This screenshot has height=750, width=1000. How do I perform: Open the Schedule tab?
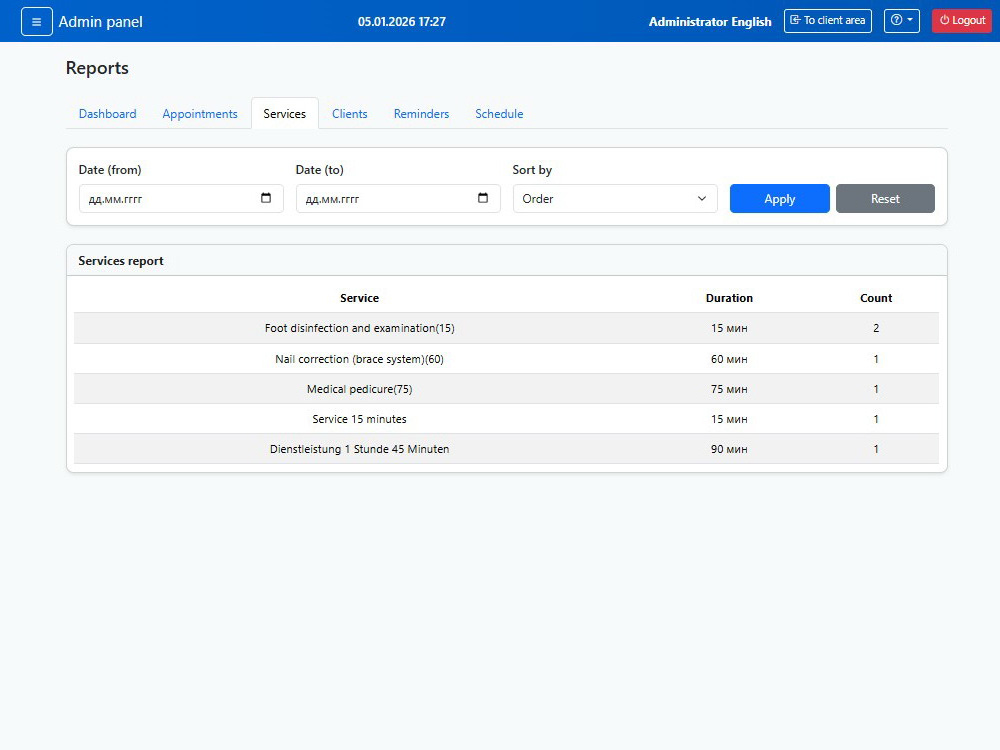tap(499, 114)
